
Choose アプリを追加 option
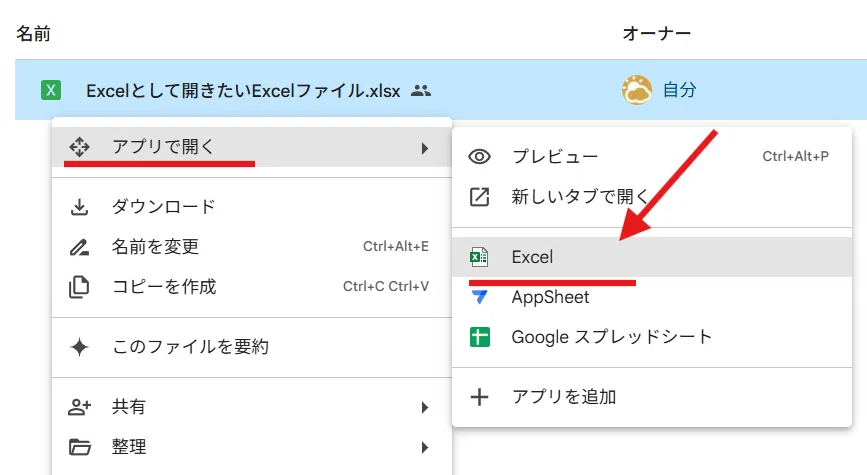pyautogui.click(x=652, y=397)
